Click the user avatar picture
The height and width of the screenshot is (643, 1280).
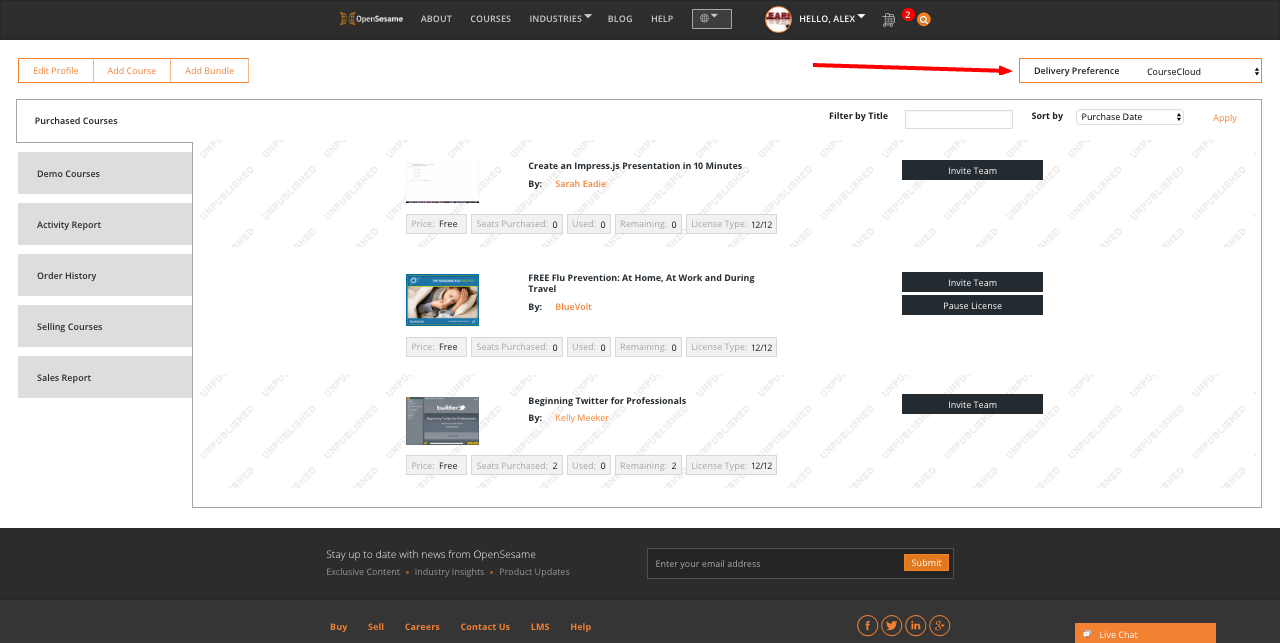point(779,19)
